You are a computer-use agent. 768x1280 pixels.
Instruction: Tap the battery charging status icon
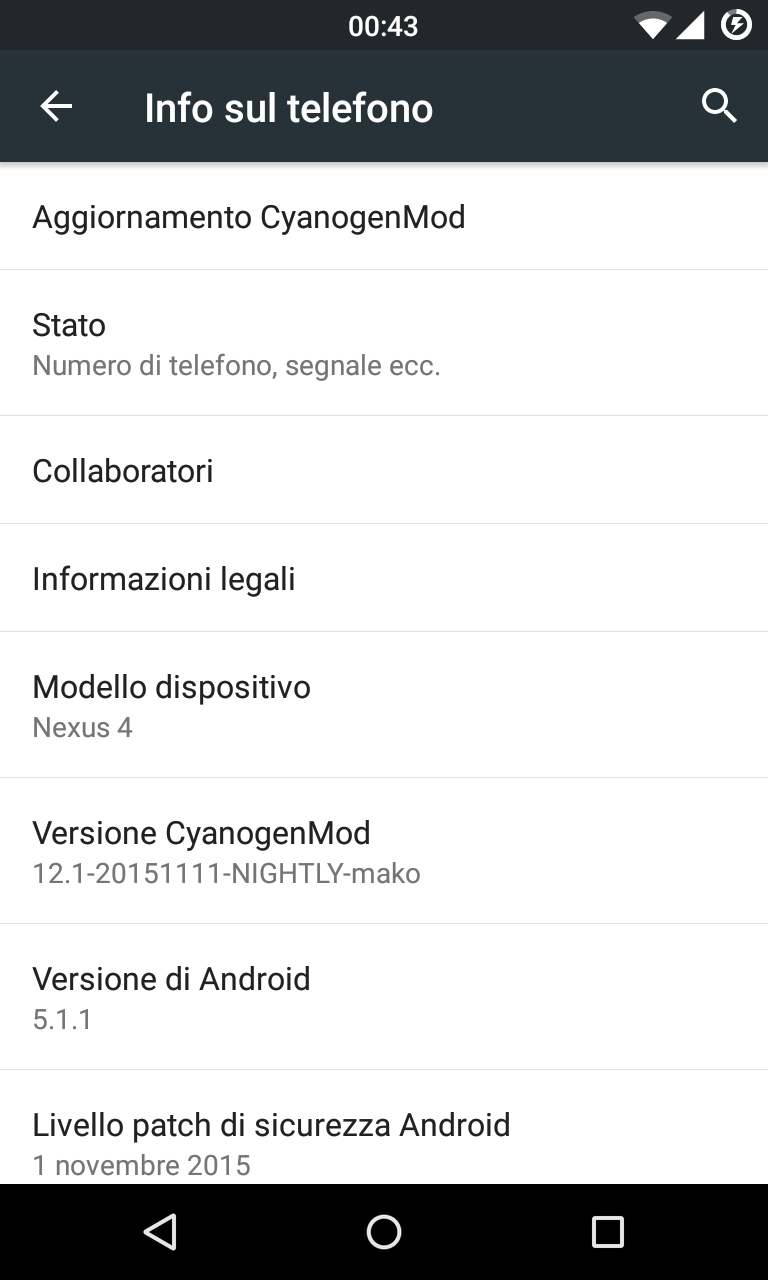click(x=737, y=25)
